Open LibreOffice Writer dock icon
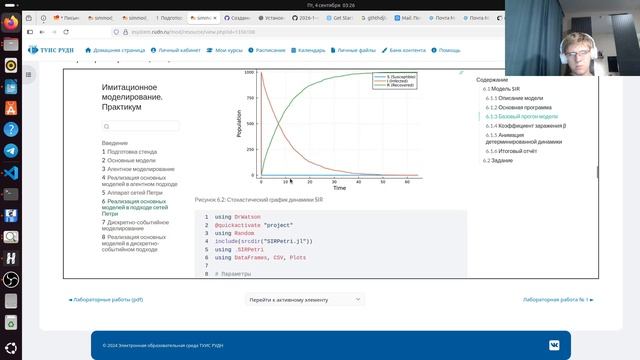This screenshot has height=360, width=640. (x=11, y=87)
